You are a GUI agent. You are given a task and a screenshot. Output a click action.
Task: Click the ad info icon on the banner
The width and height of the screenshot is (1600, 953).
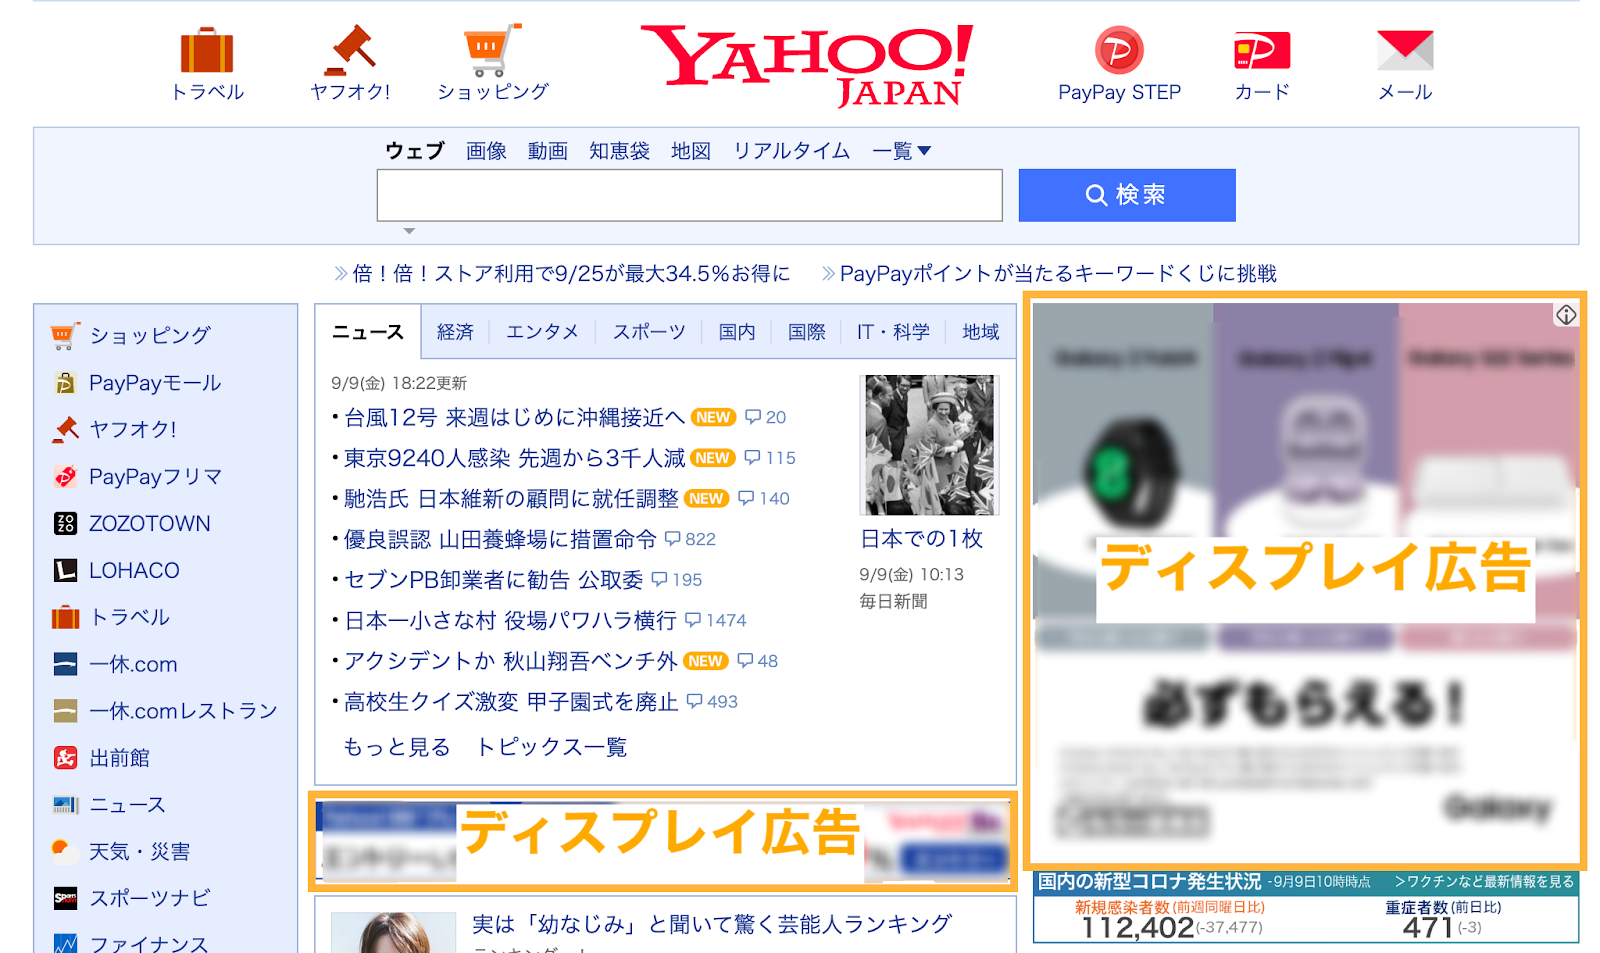click(1566, 315)
